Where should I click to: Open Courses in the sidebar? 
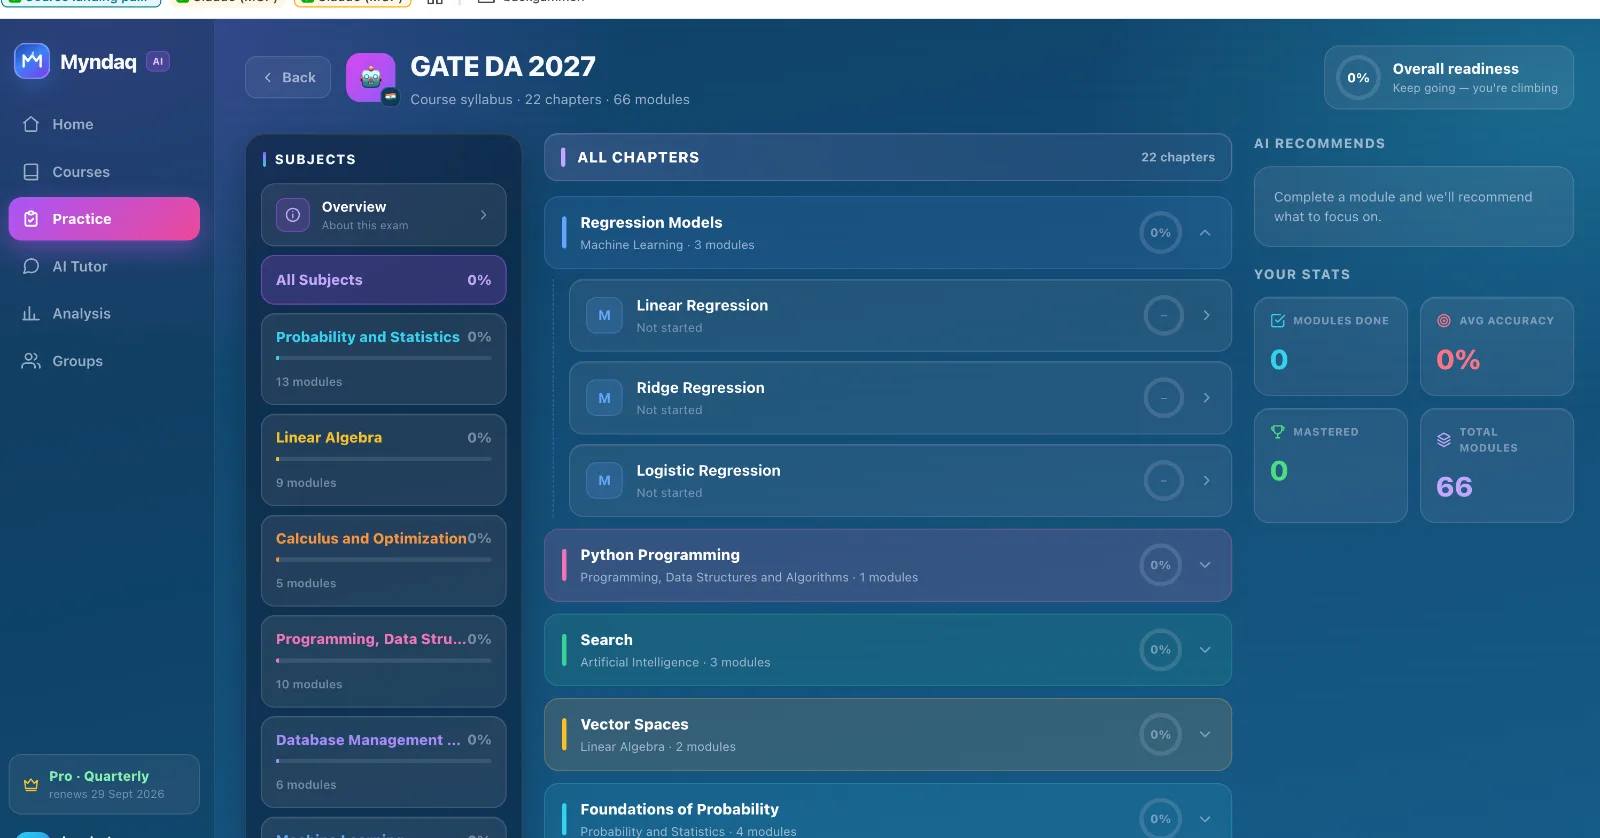(104, 172)
